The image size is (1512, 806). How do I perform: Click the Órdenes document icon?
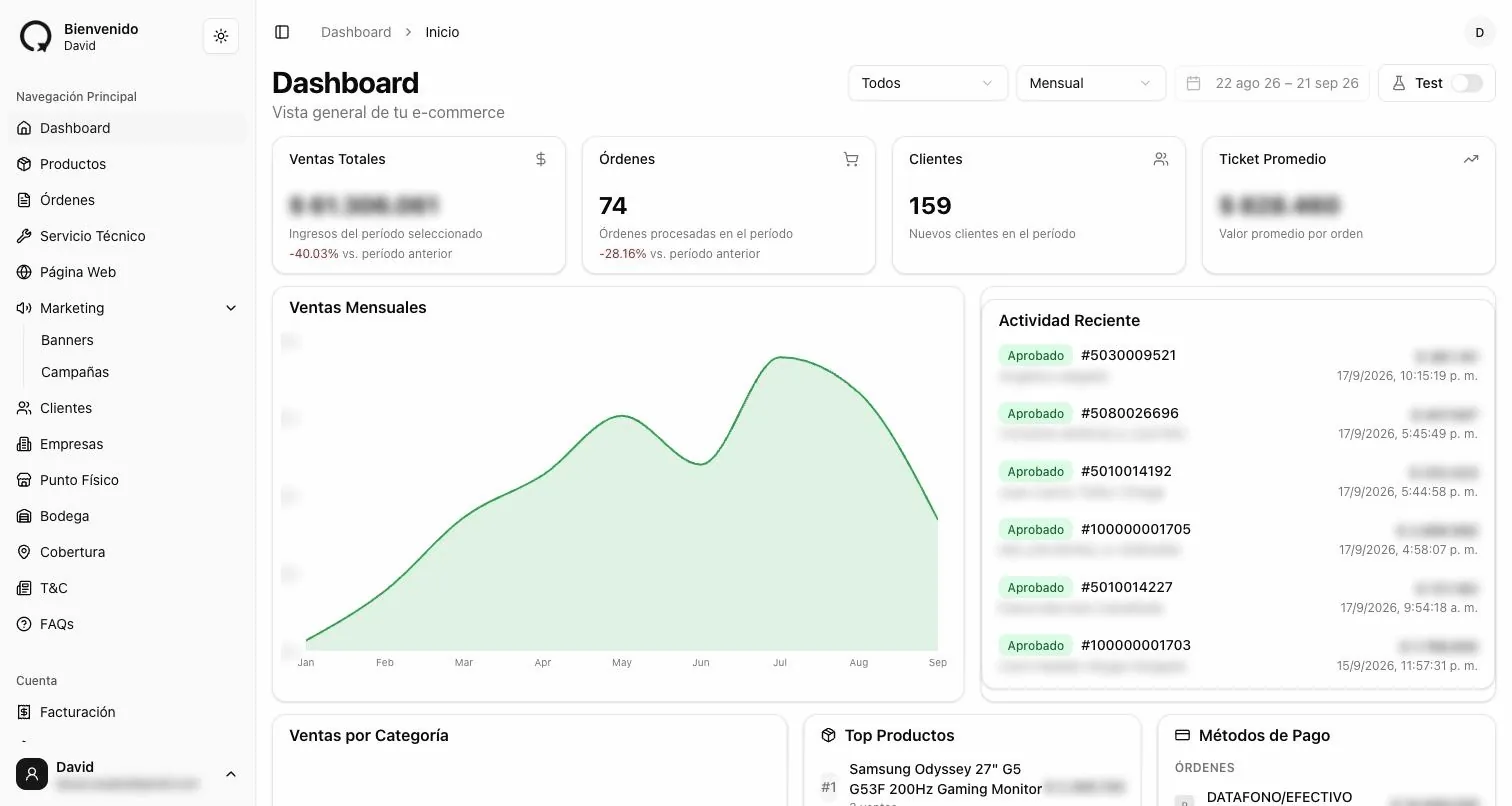[24, 200]
